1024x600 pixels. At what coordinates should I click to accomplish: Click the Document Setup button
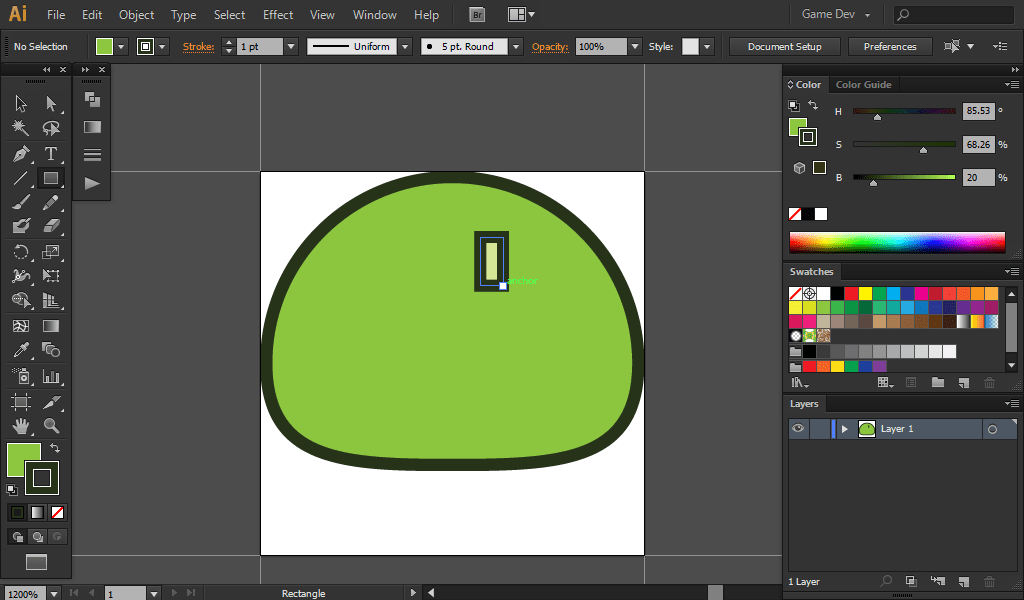coord(784,47)
